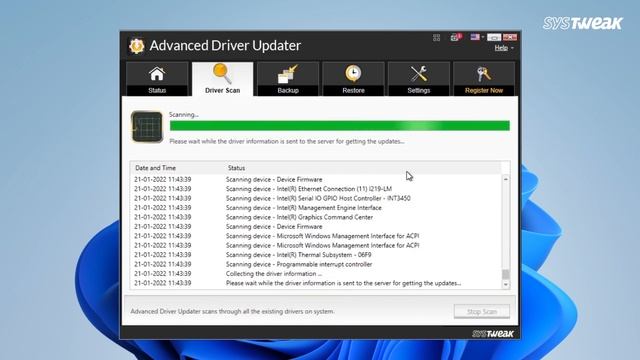The image size is (640, 360).
Task: Click the log scrollbar down arrow
Action: (506, 284)
